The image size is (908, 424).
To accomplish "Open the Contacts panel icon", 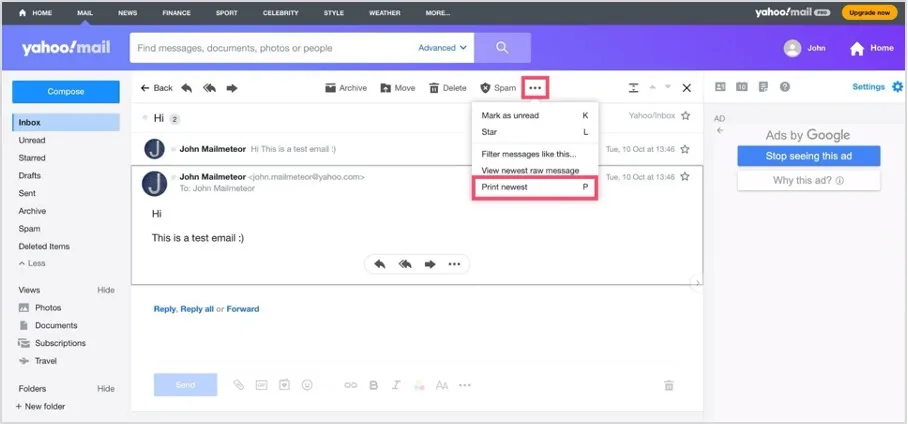I will point(720,87).
